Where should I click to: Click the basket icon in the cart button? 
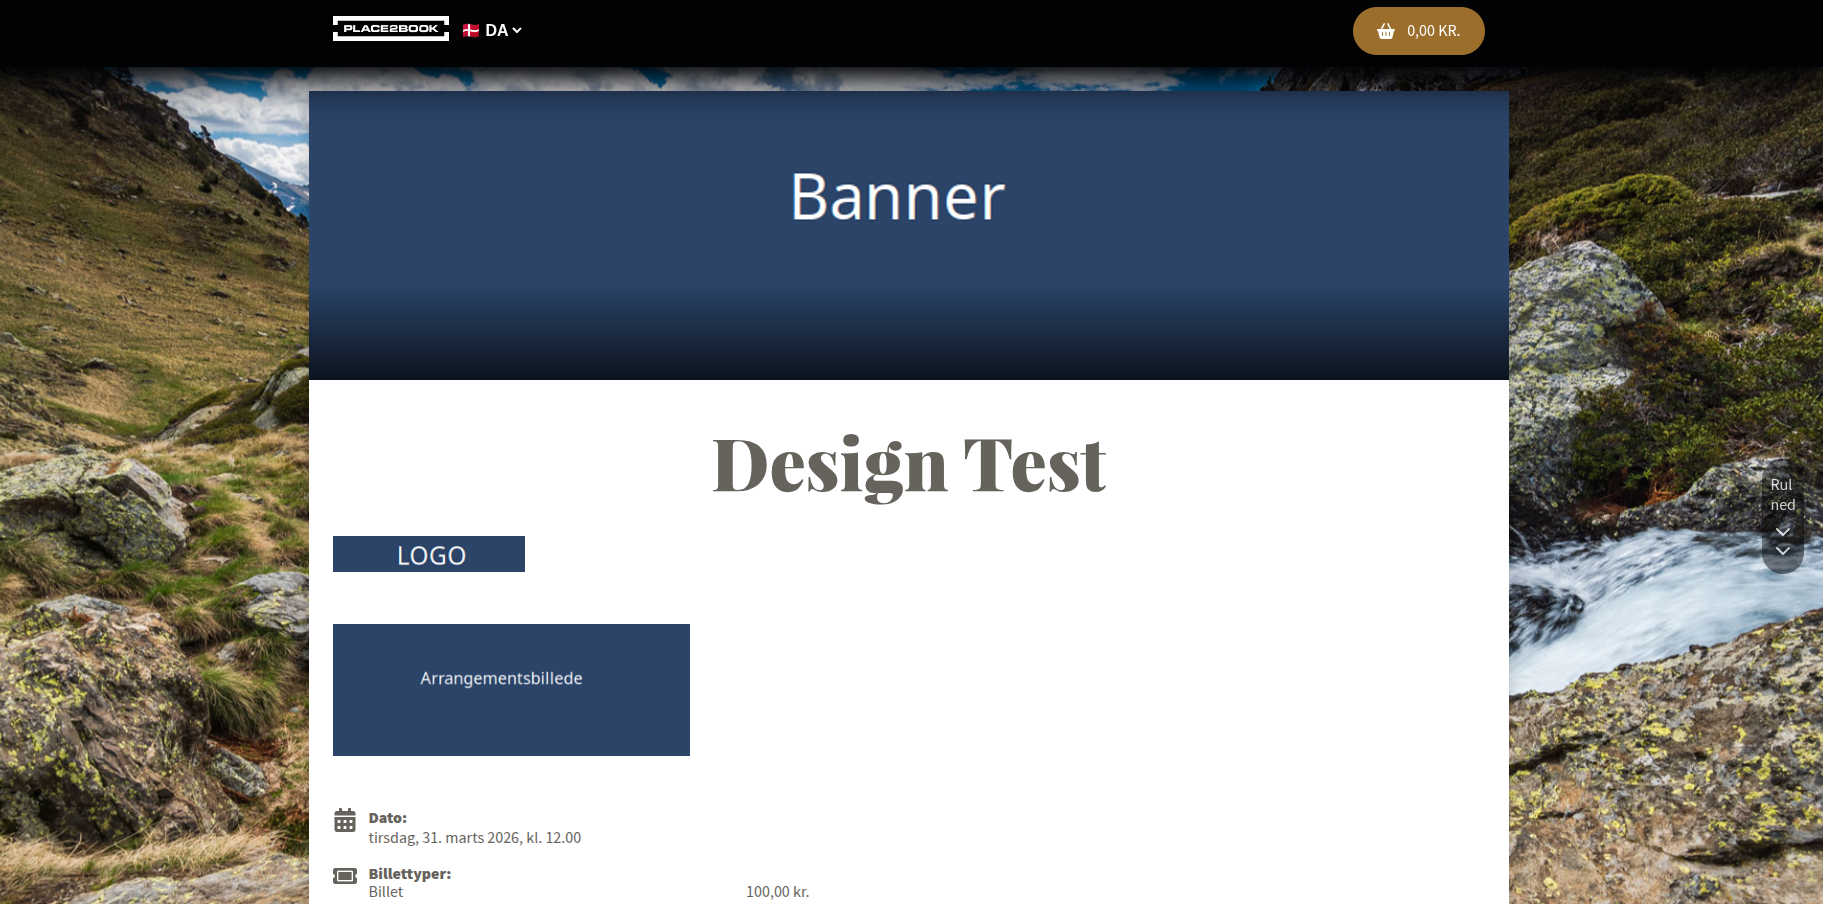pyautogui.click(x=1386, y=31)
